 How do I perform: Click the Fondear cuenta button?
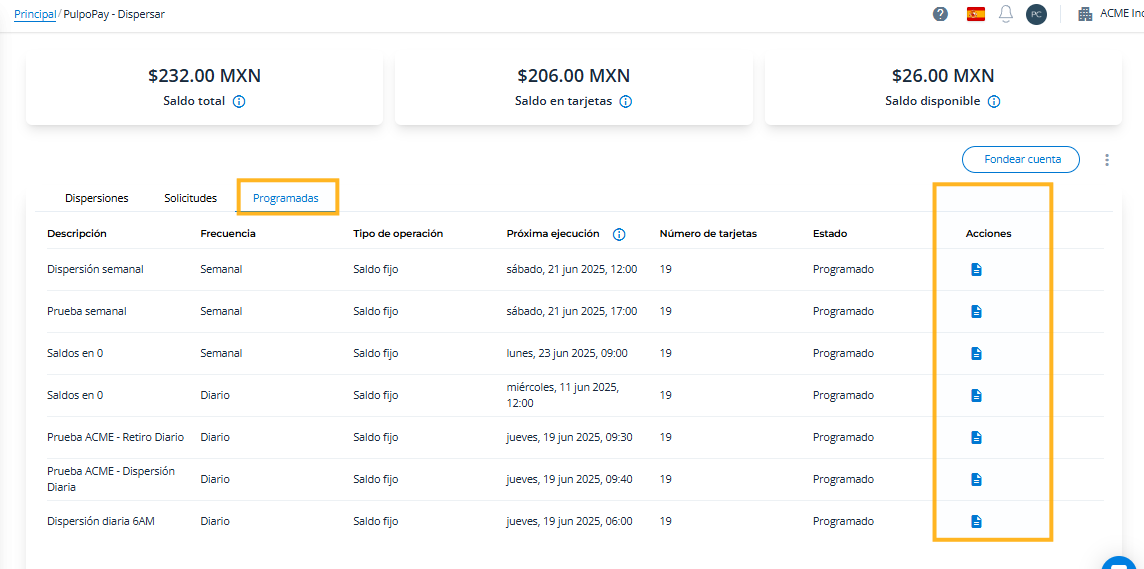[1021, 159]
